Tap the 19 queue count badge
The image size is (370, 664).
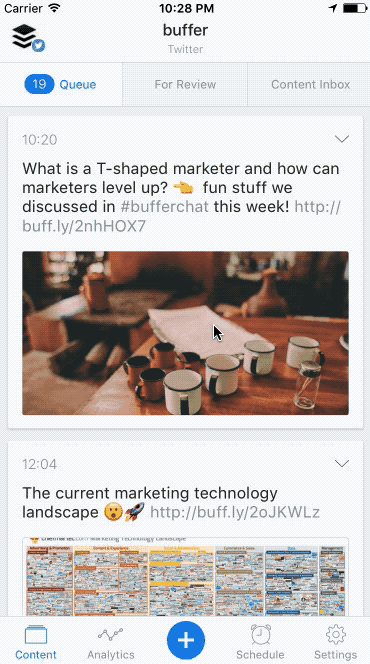(39, 84)
